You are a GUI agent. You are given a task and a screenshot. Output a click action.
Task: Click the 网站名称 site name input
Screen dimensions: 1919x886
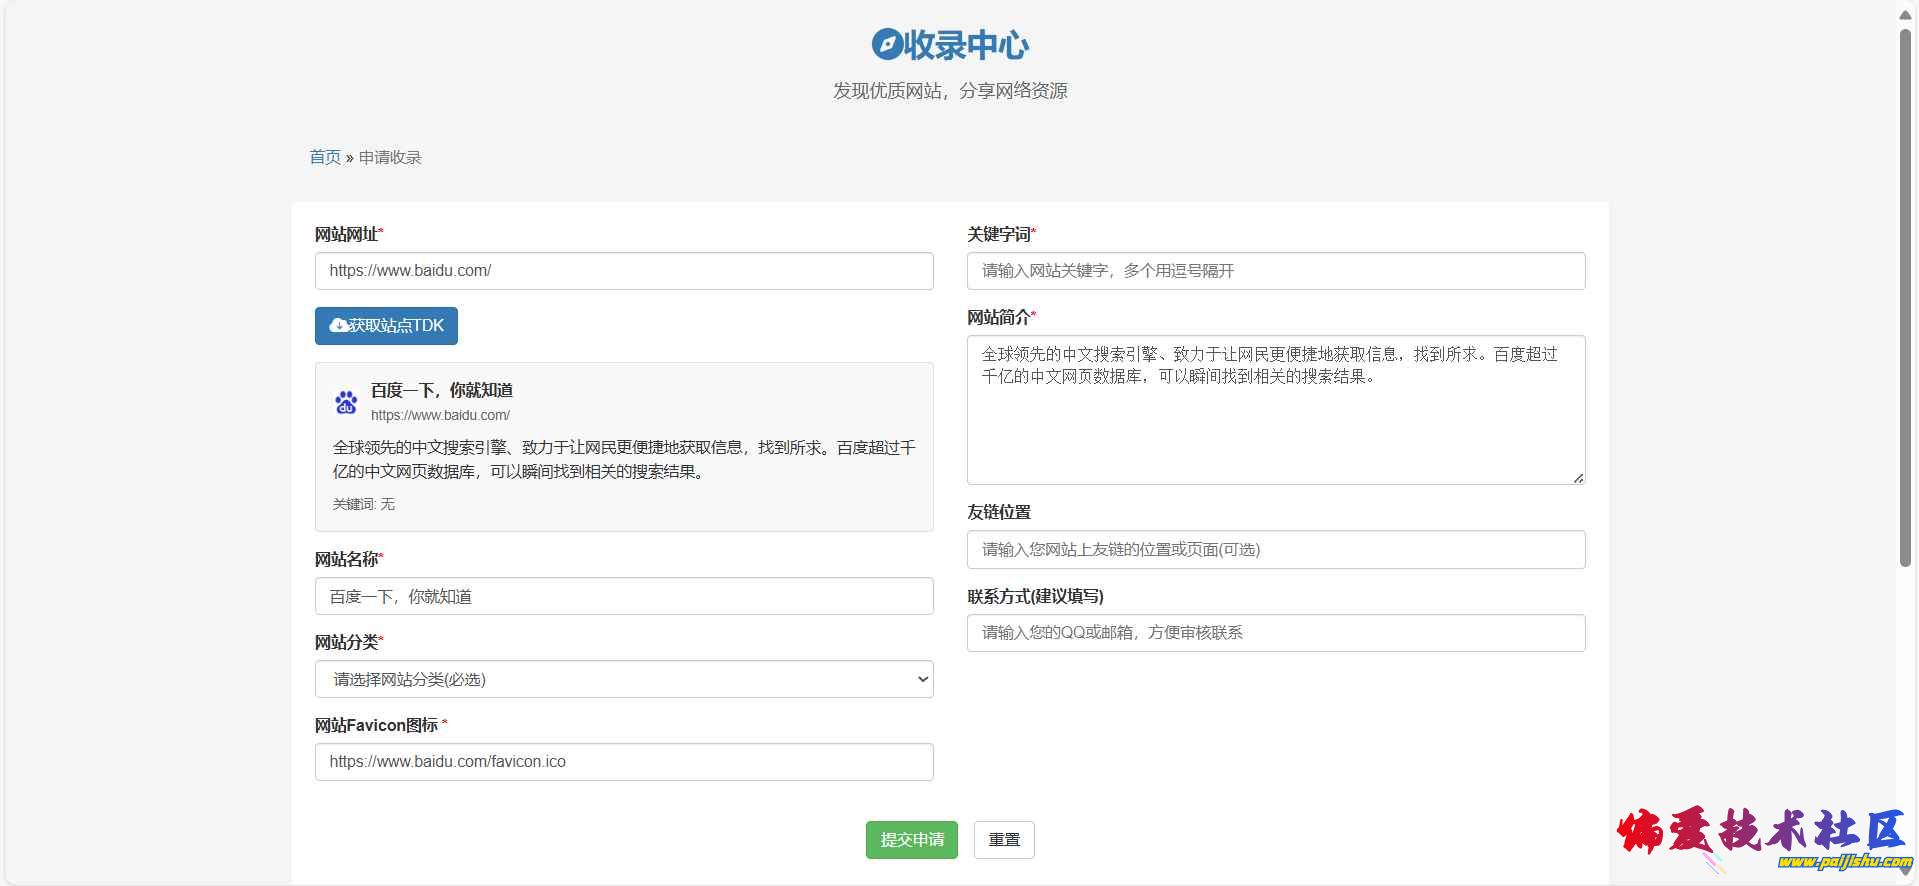click(623, 596)
